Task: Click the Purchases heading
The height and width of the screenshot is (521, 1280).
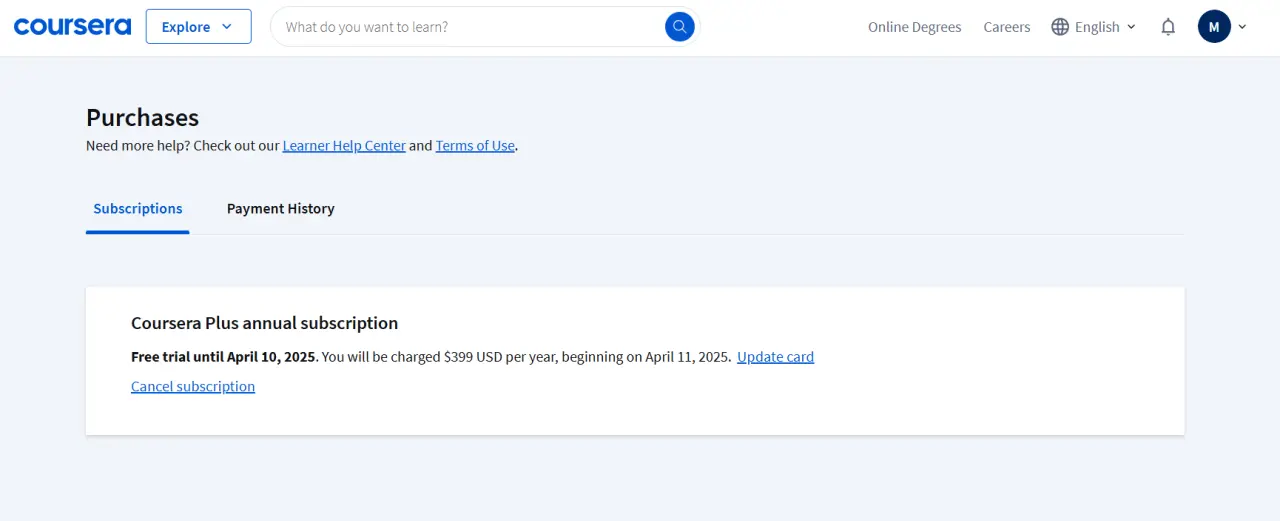Action: point(143,118)
